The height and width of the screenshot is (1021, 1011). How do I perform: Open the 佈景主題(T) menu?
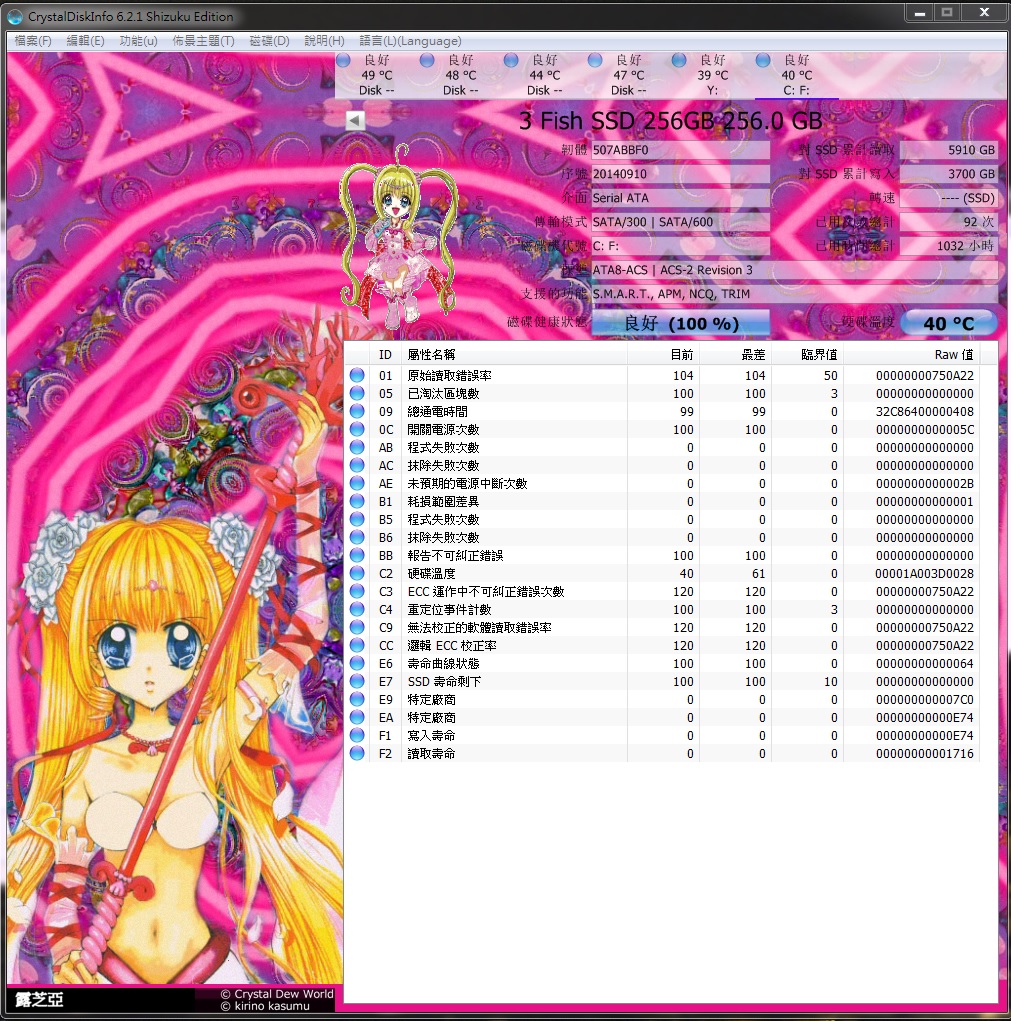point(203,41)
